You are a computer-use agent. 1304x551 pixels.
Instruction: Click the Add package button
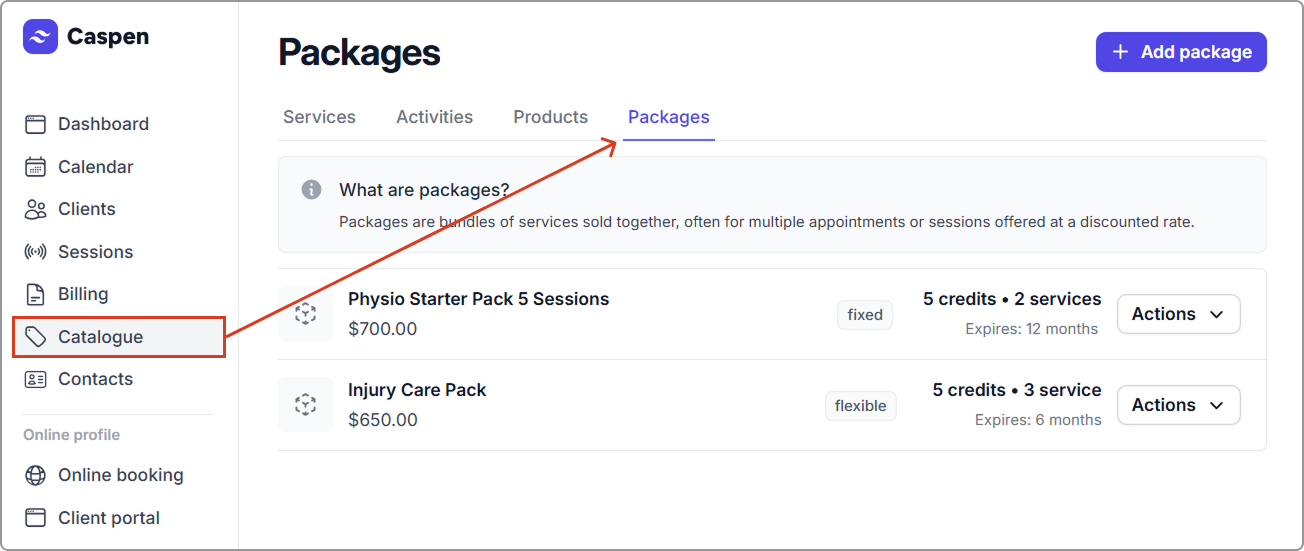[1181, 52]
